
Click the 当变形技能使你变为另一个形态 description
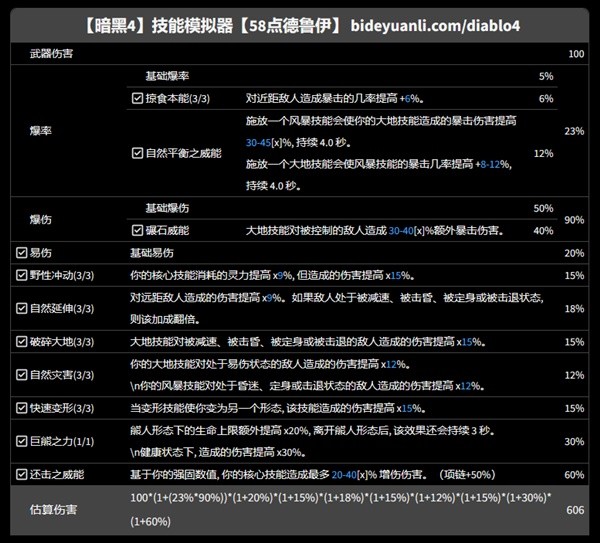click(278, 408)
